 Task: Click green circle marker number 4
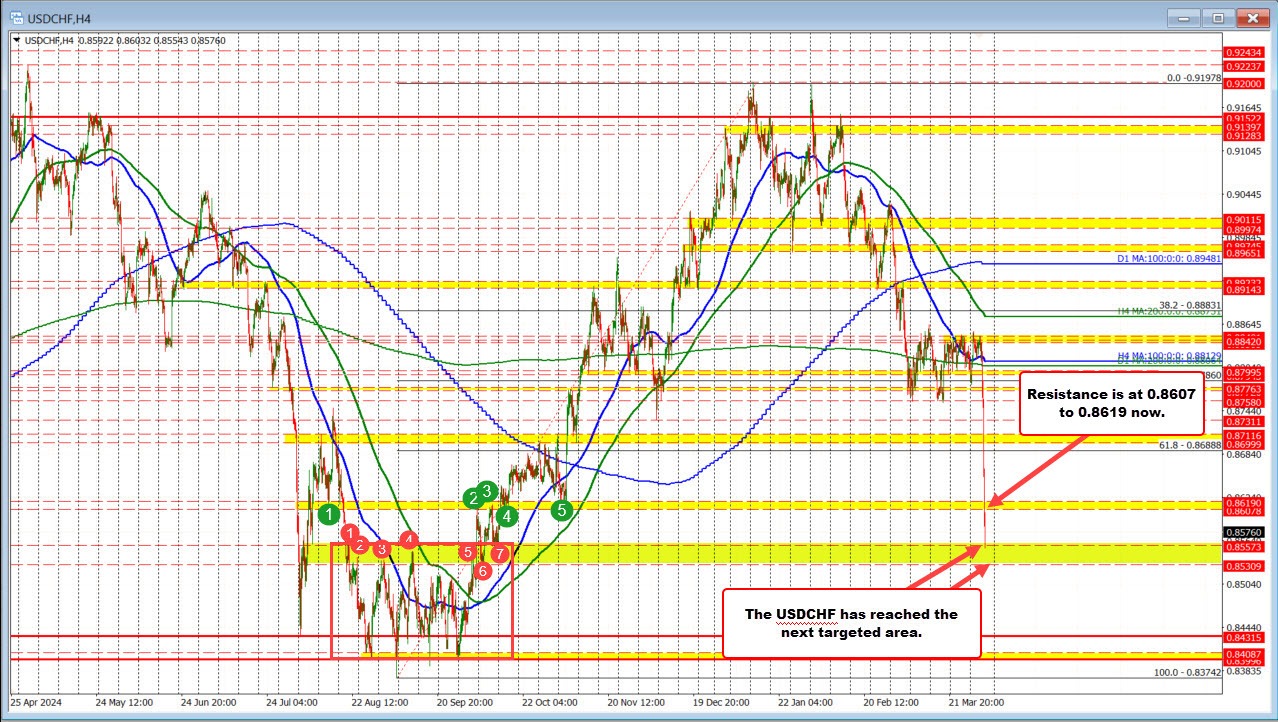[x=507, y=516]
